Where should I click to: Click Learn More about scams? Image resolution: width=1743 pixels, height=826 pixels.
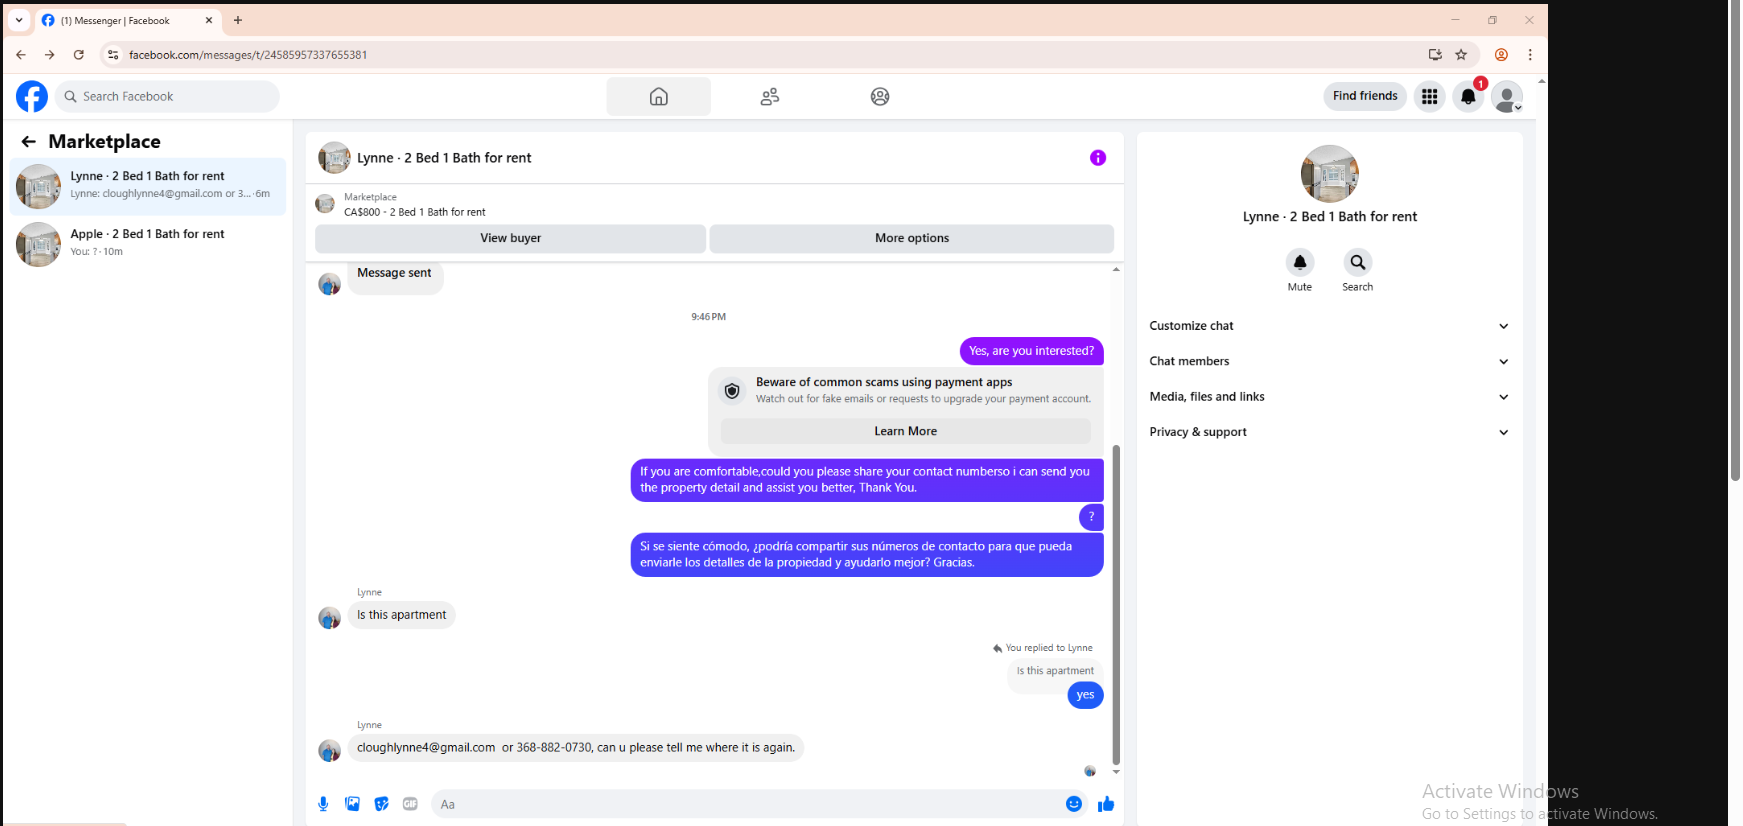[x=906, y=431]
